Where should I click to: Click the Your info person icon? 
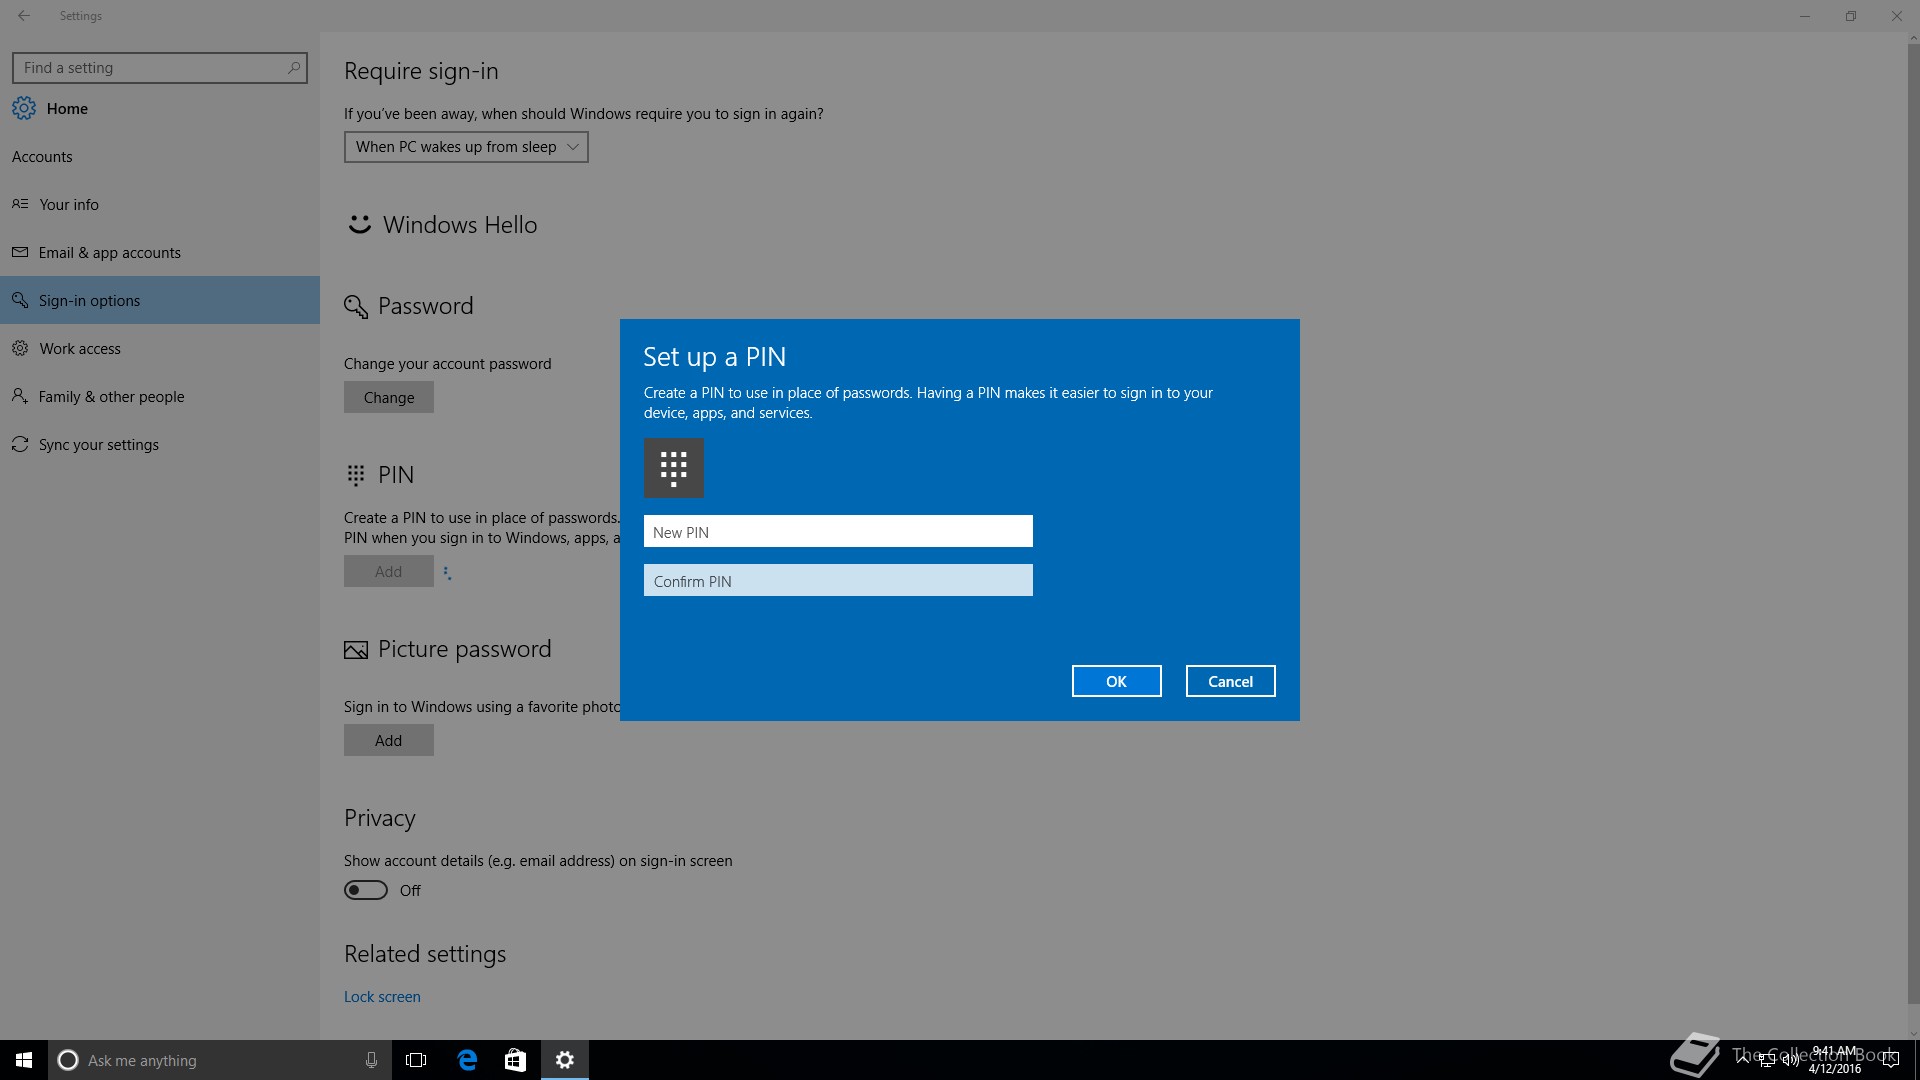pyautogui.click(x=20, y=204)
